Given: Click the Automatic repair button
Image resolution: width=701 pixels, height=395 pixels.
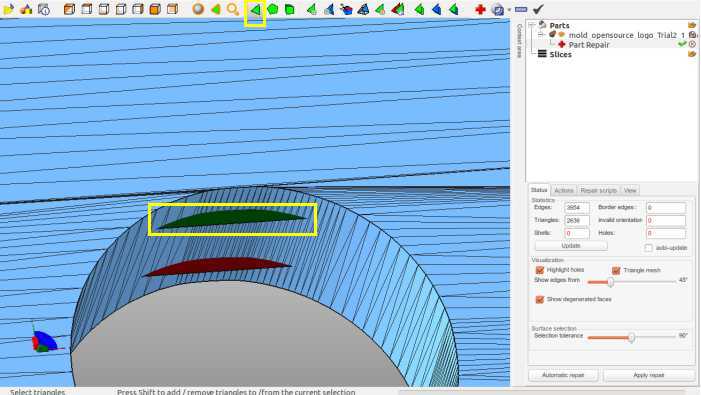Looking at the screenshot, I should 563,375.
